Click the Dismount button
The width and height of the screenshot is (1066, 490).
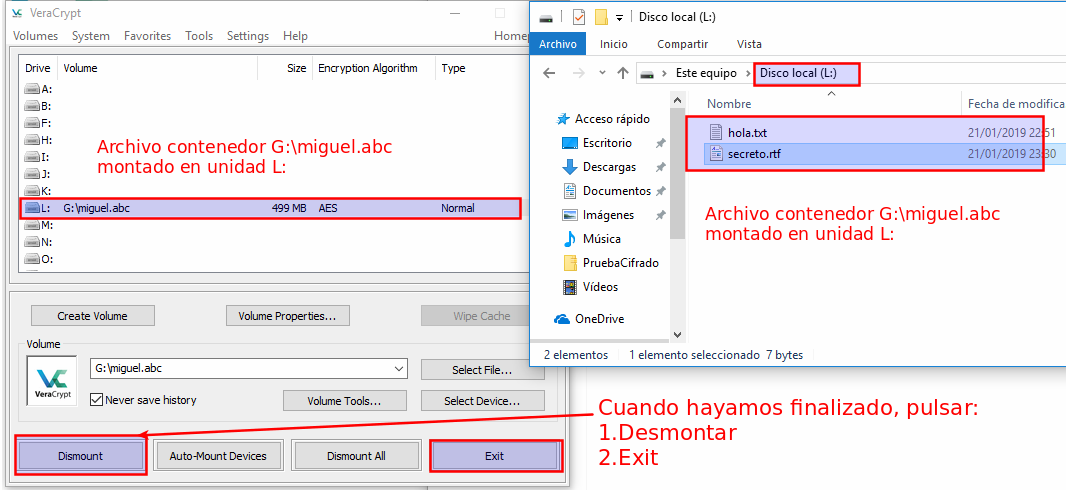click(x=80, y=456)
